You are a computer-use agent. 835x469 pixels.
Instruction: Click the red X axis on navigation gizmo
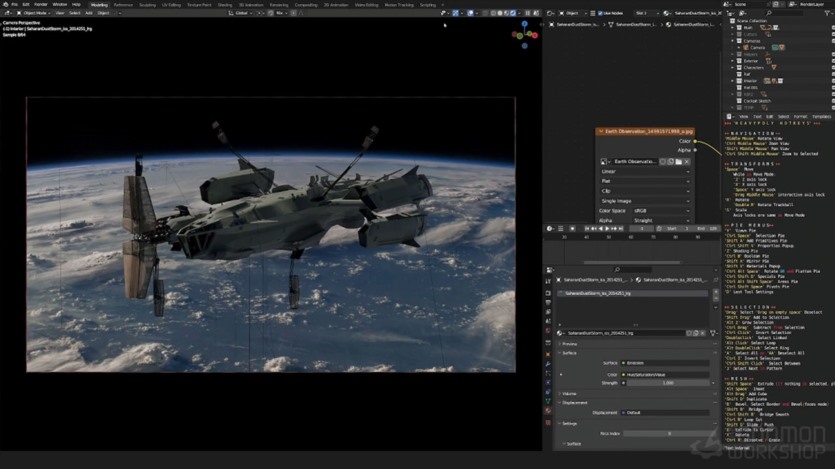pyautogui.click(x=535, y=35)
